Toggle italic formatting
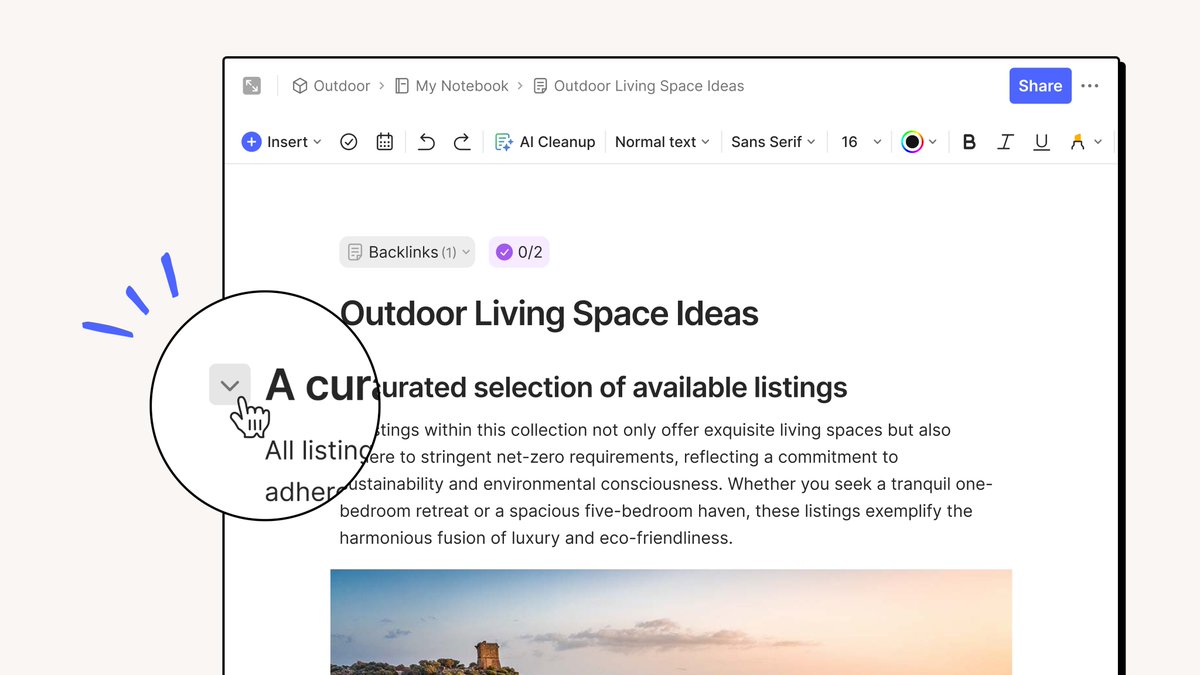The width and height of the screenshot is (1200, 675). coord(1005,141)
